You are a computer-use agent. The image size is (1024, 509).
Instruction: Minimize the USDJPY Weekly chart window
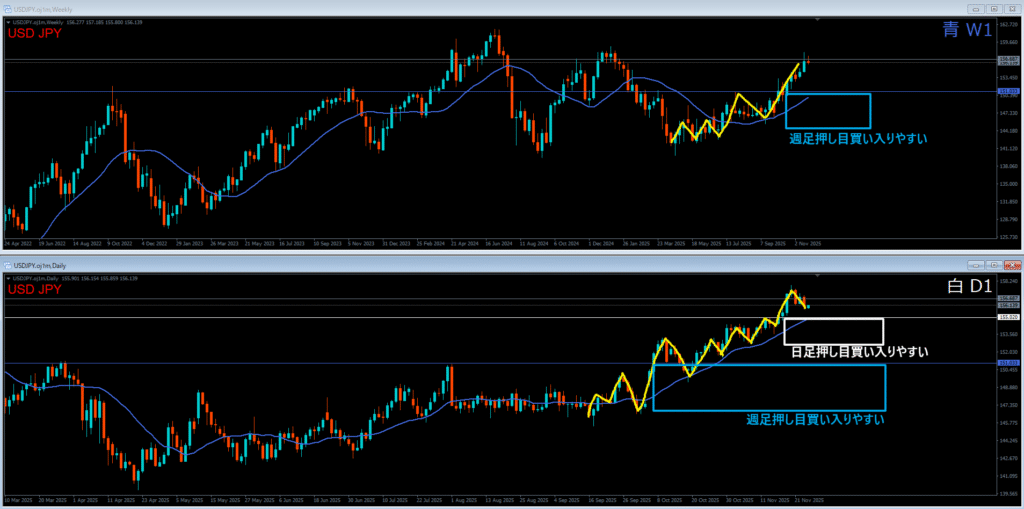click(975, 8)
